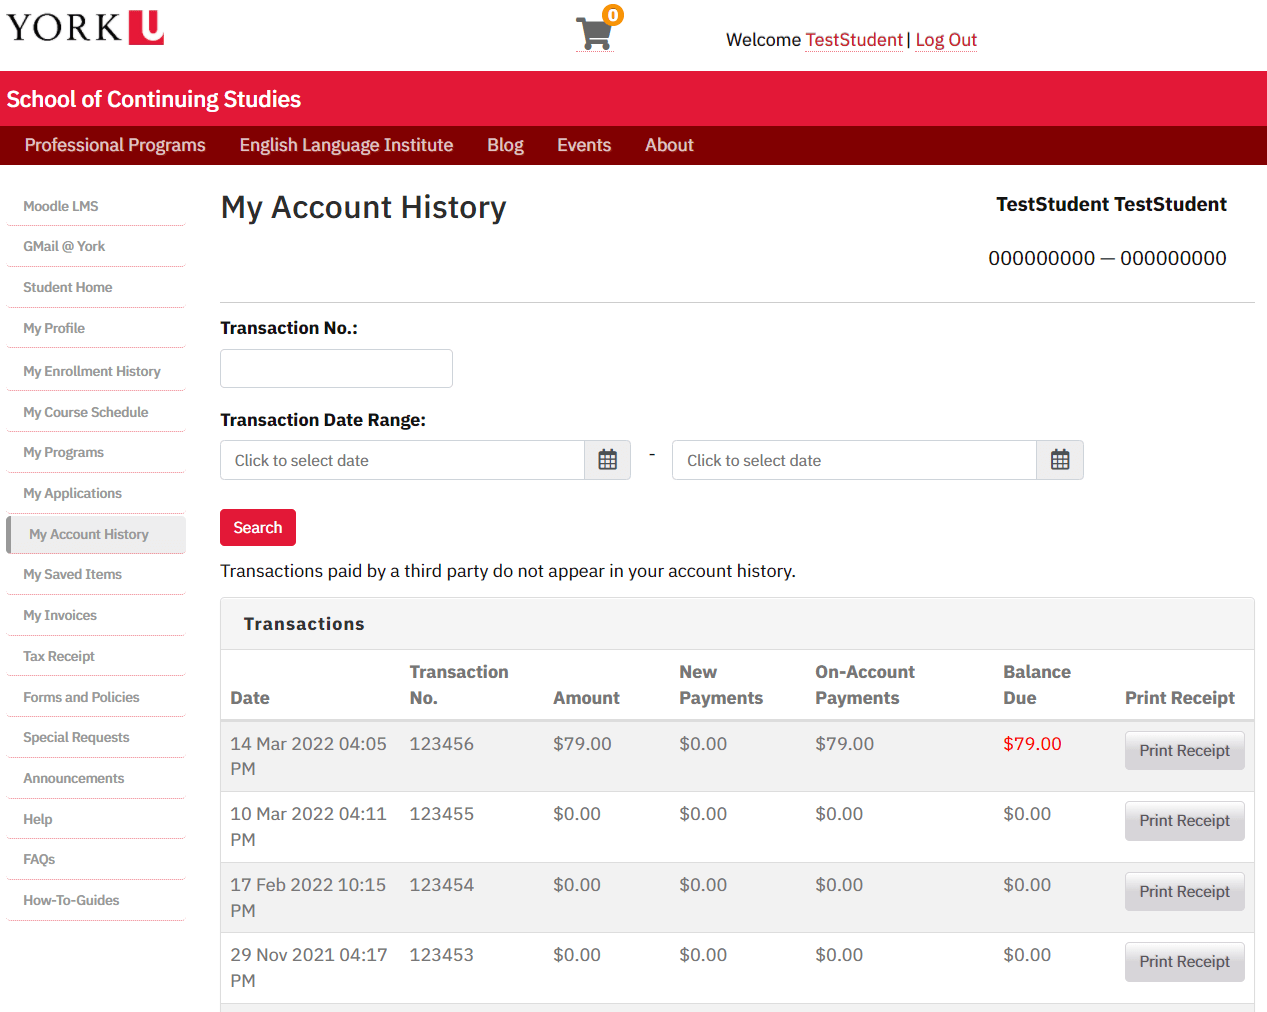Log out of the account

[946, 40]
